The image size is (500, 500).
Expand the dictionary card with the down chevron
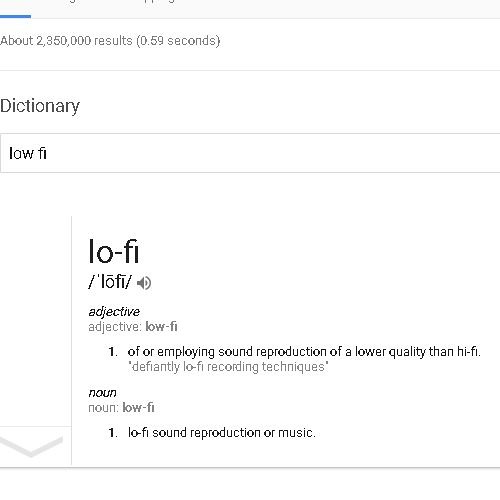[31, 446]
